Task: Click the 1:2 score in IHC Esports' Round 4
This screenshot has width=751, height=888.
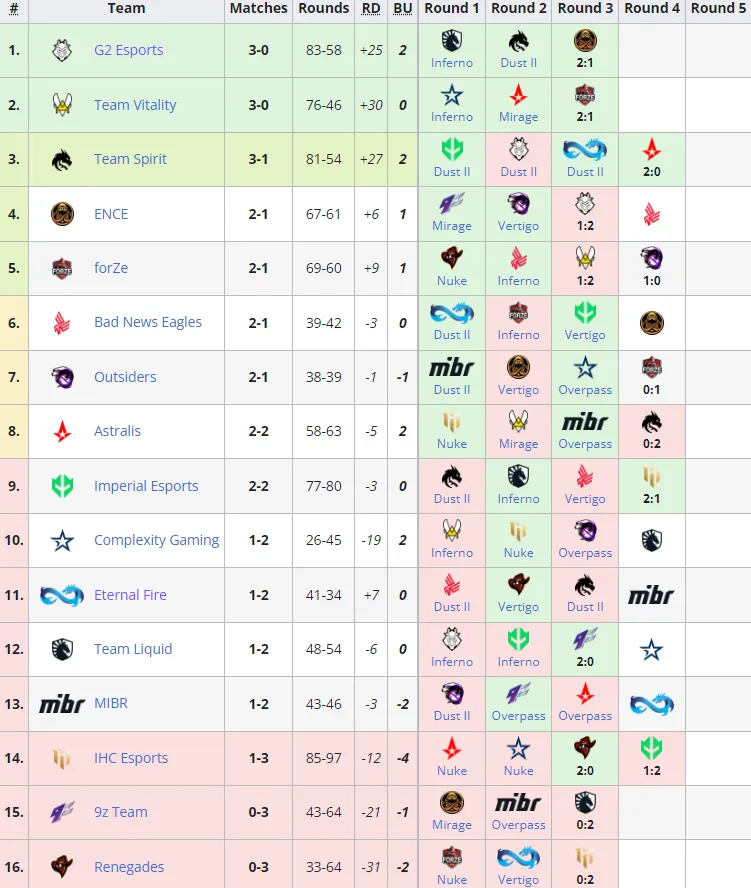Action: click(x=652, y=771)
